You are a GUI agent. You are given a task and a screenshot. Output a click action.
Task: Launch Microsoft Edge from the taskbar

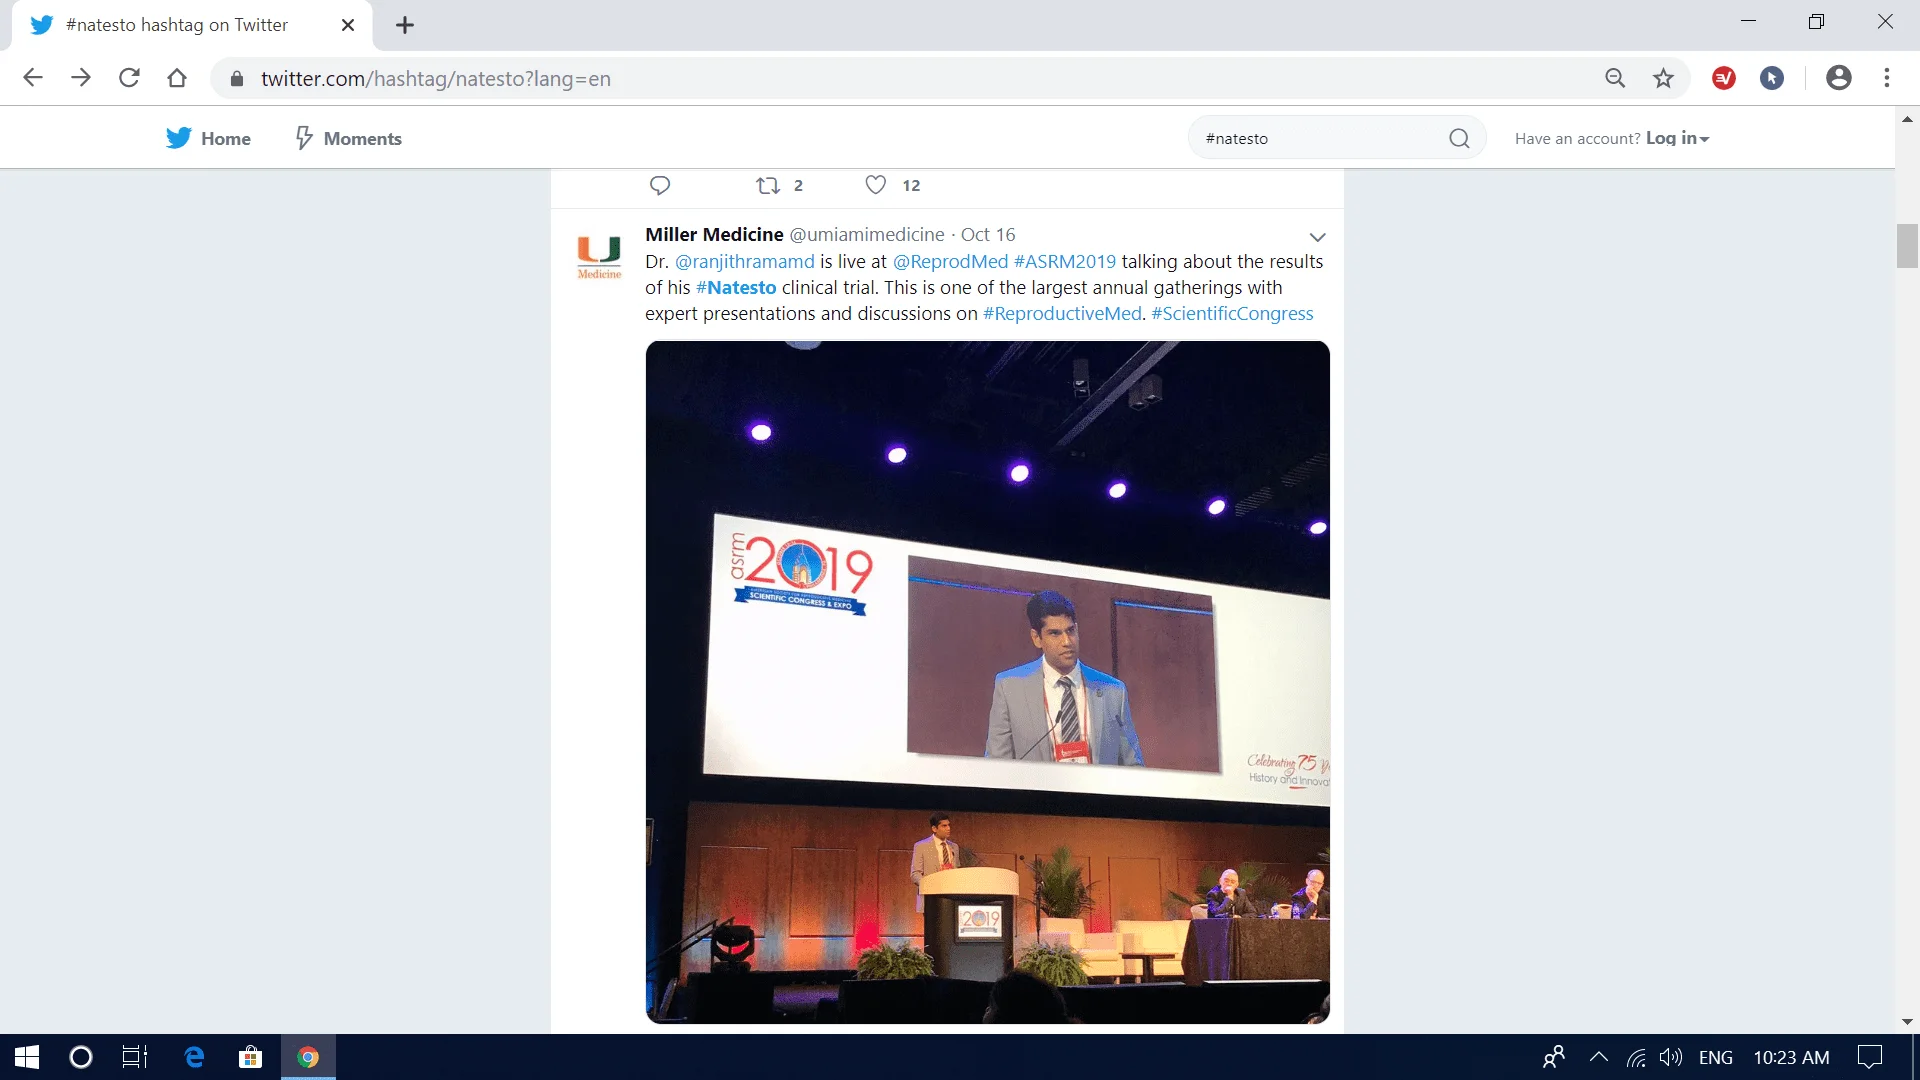195,1057
